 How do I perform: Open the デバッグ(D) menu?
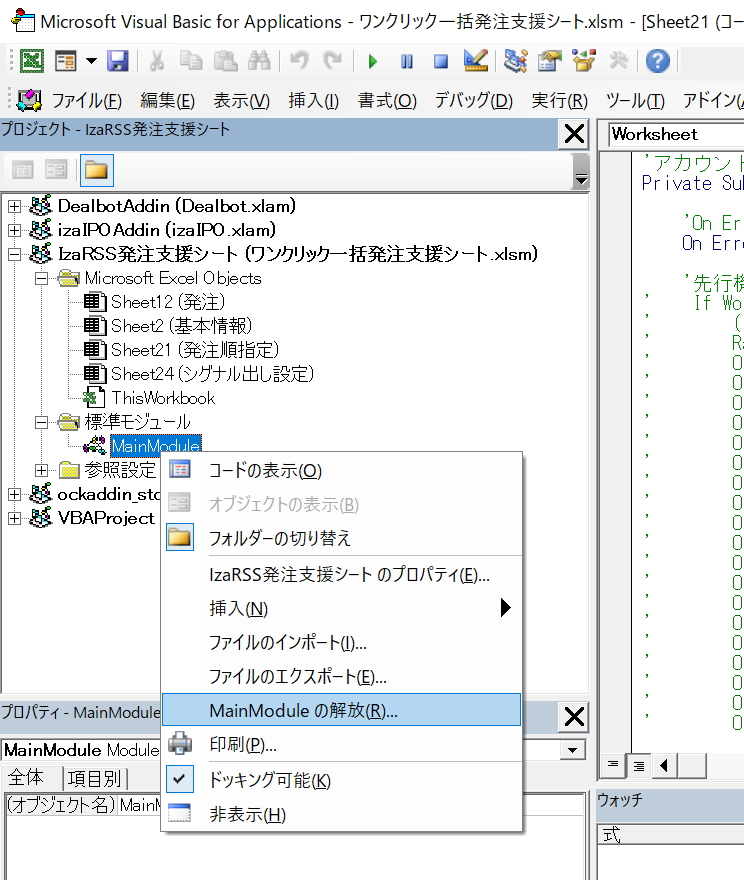click(x=474, y=101)
